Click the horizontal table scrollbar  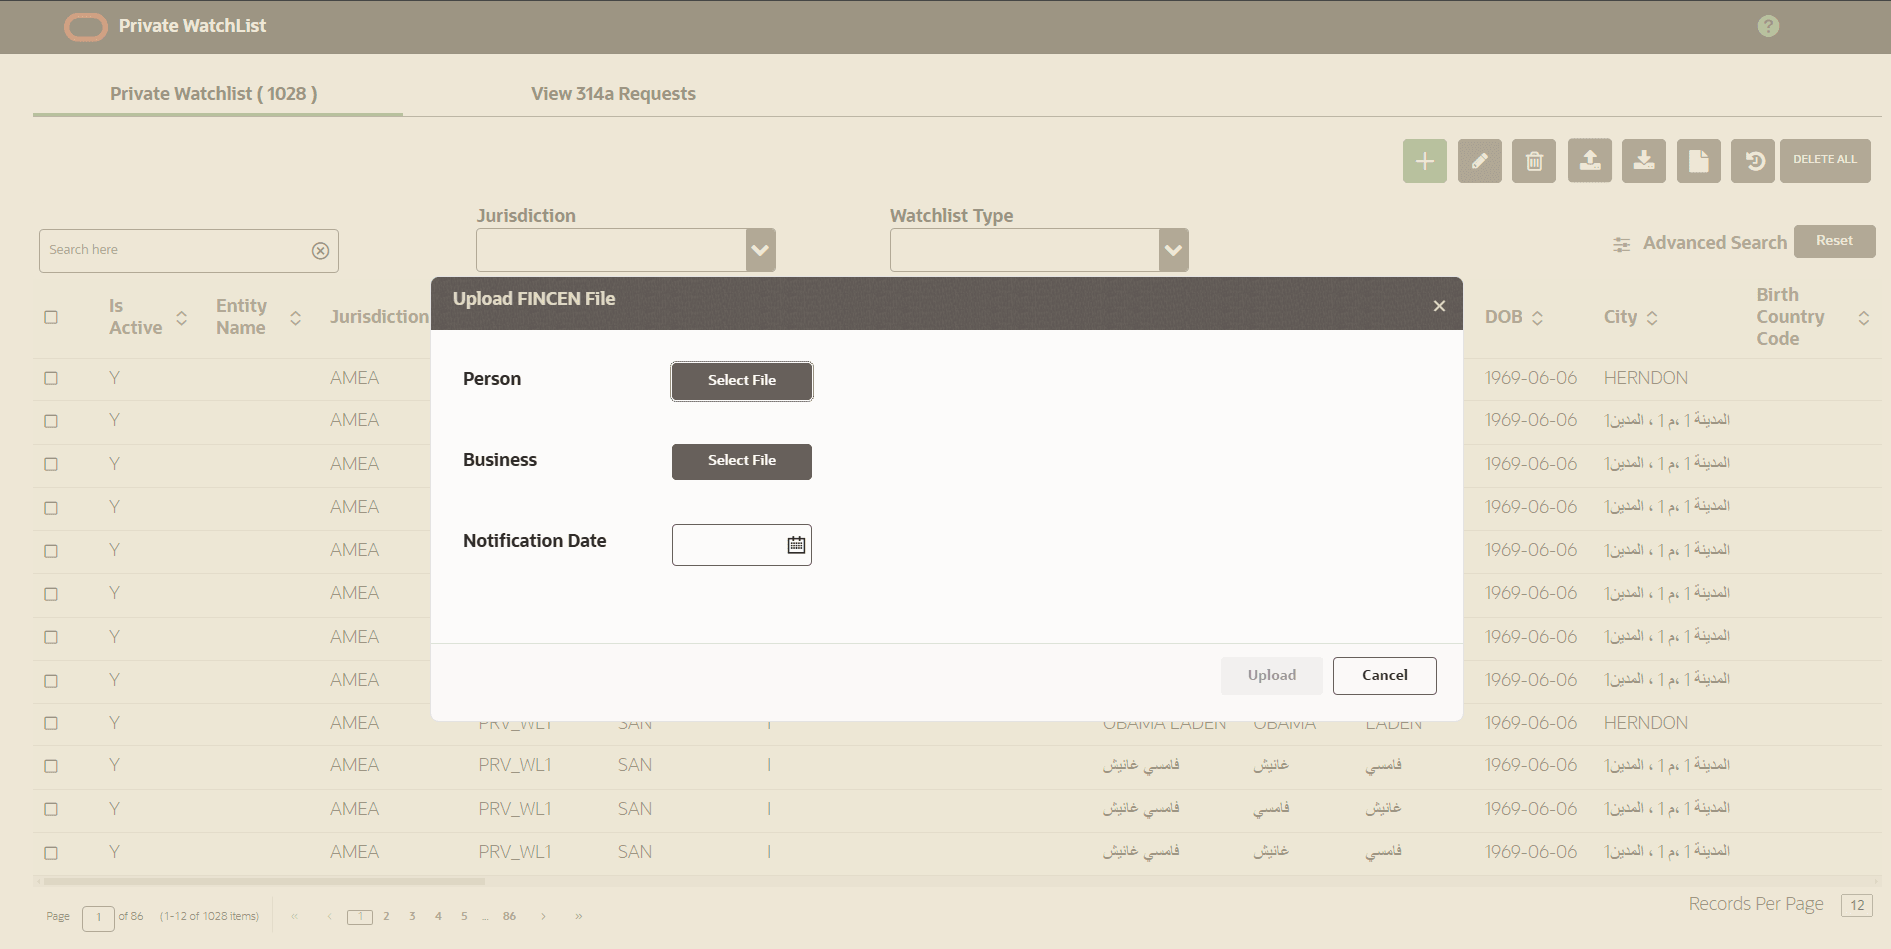point(265,881)
